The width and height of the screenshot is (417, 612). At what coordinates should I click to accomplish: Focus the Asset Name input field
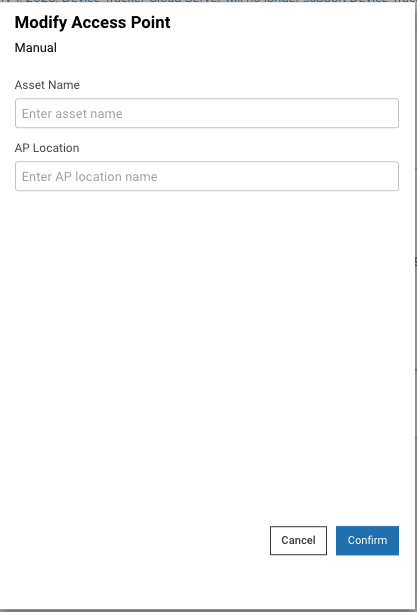207,113
